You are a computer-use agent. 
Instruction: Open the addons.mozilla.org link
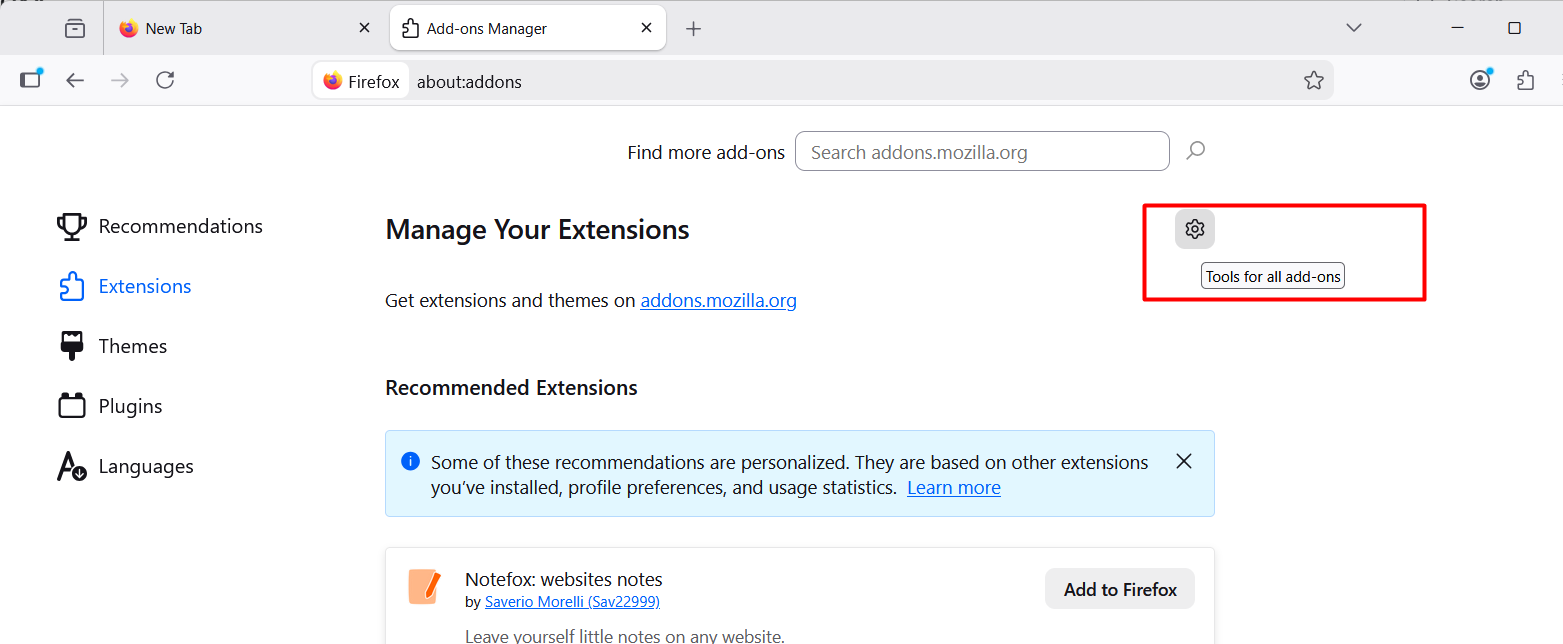pyautogui.click(x=718, y=301)
